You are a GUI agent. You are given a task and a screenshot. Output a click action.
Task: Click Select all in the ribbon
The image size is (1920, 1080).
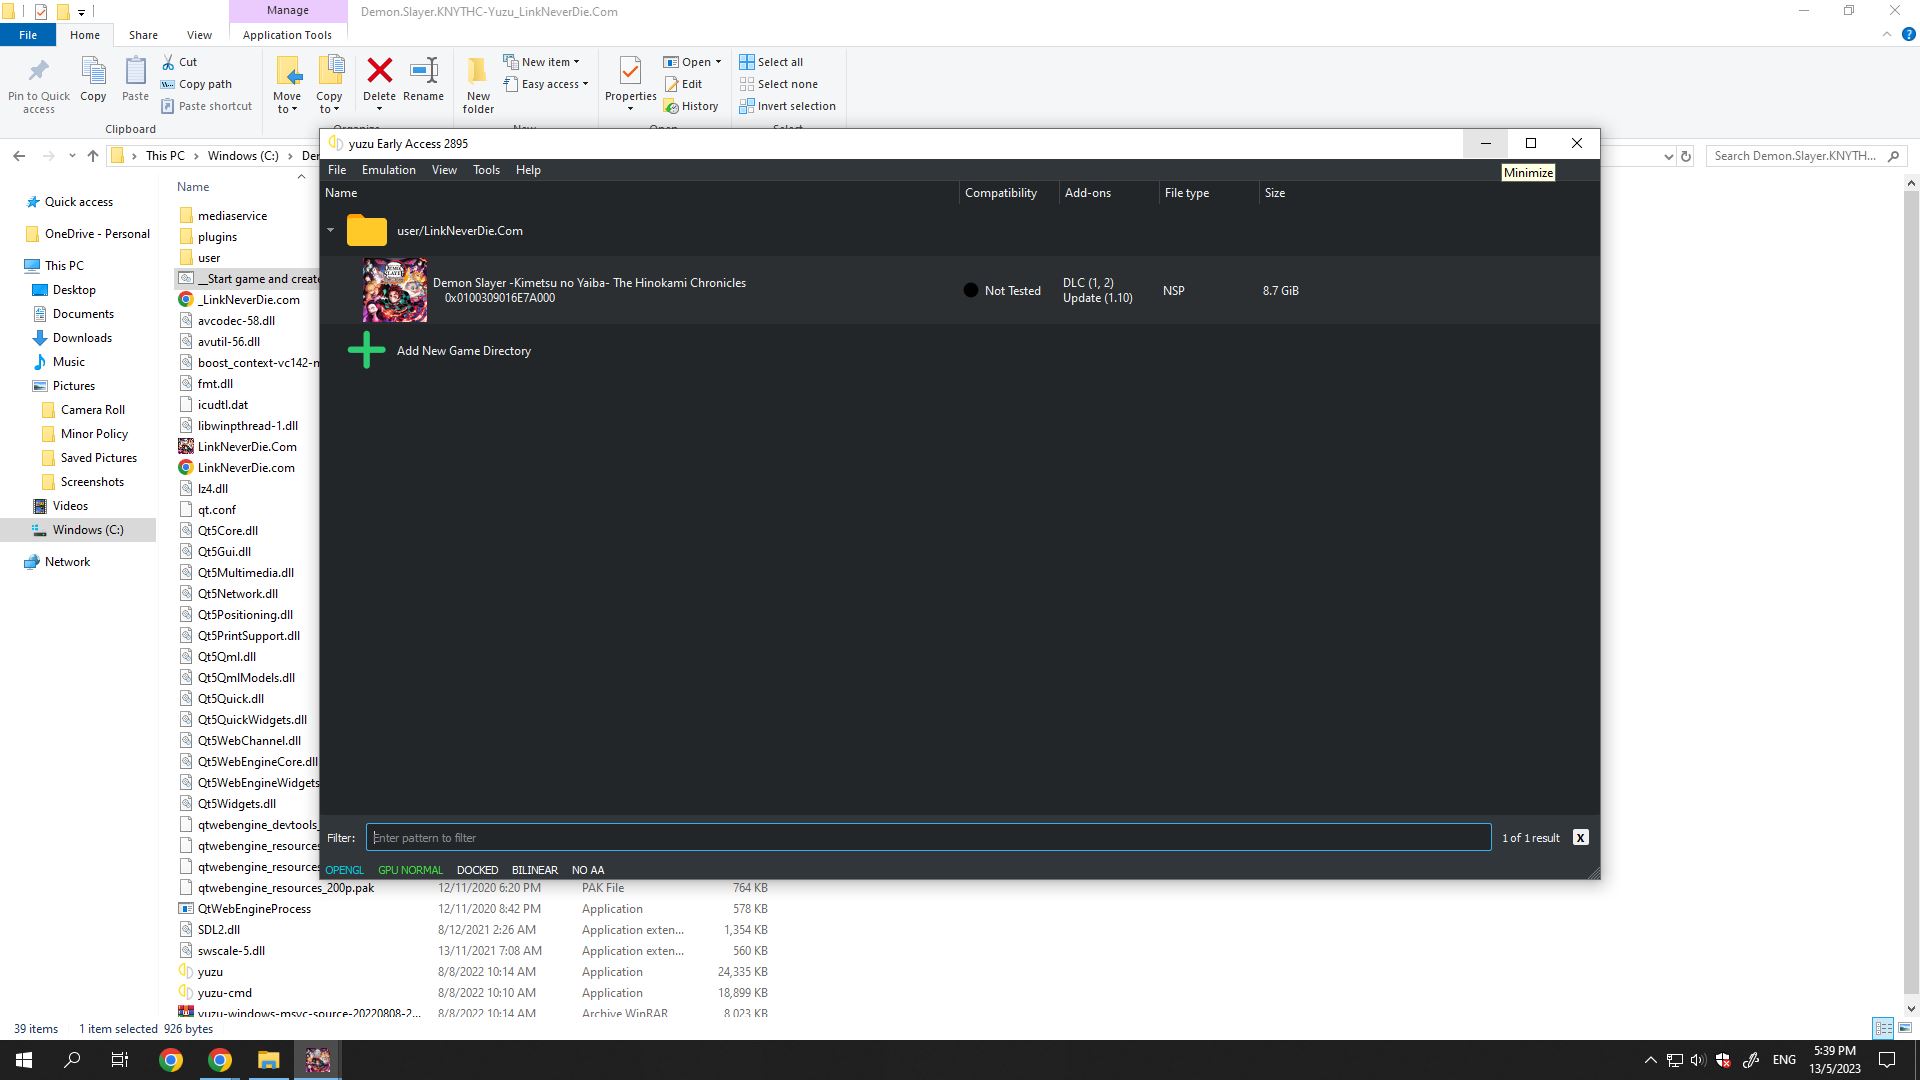(x=771, y=62)
